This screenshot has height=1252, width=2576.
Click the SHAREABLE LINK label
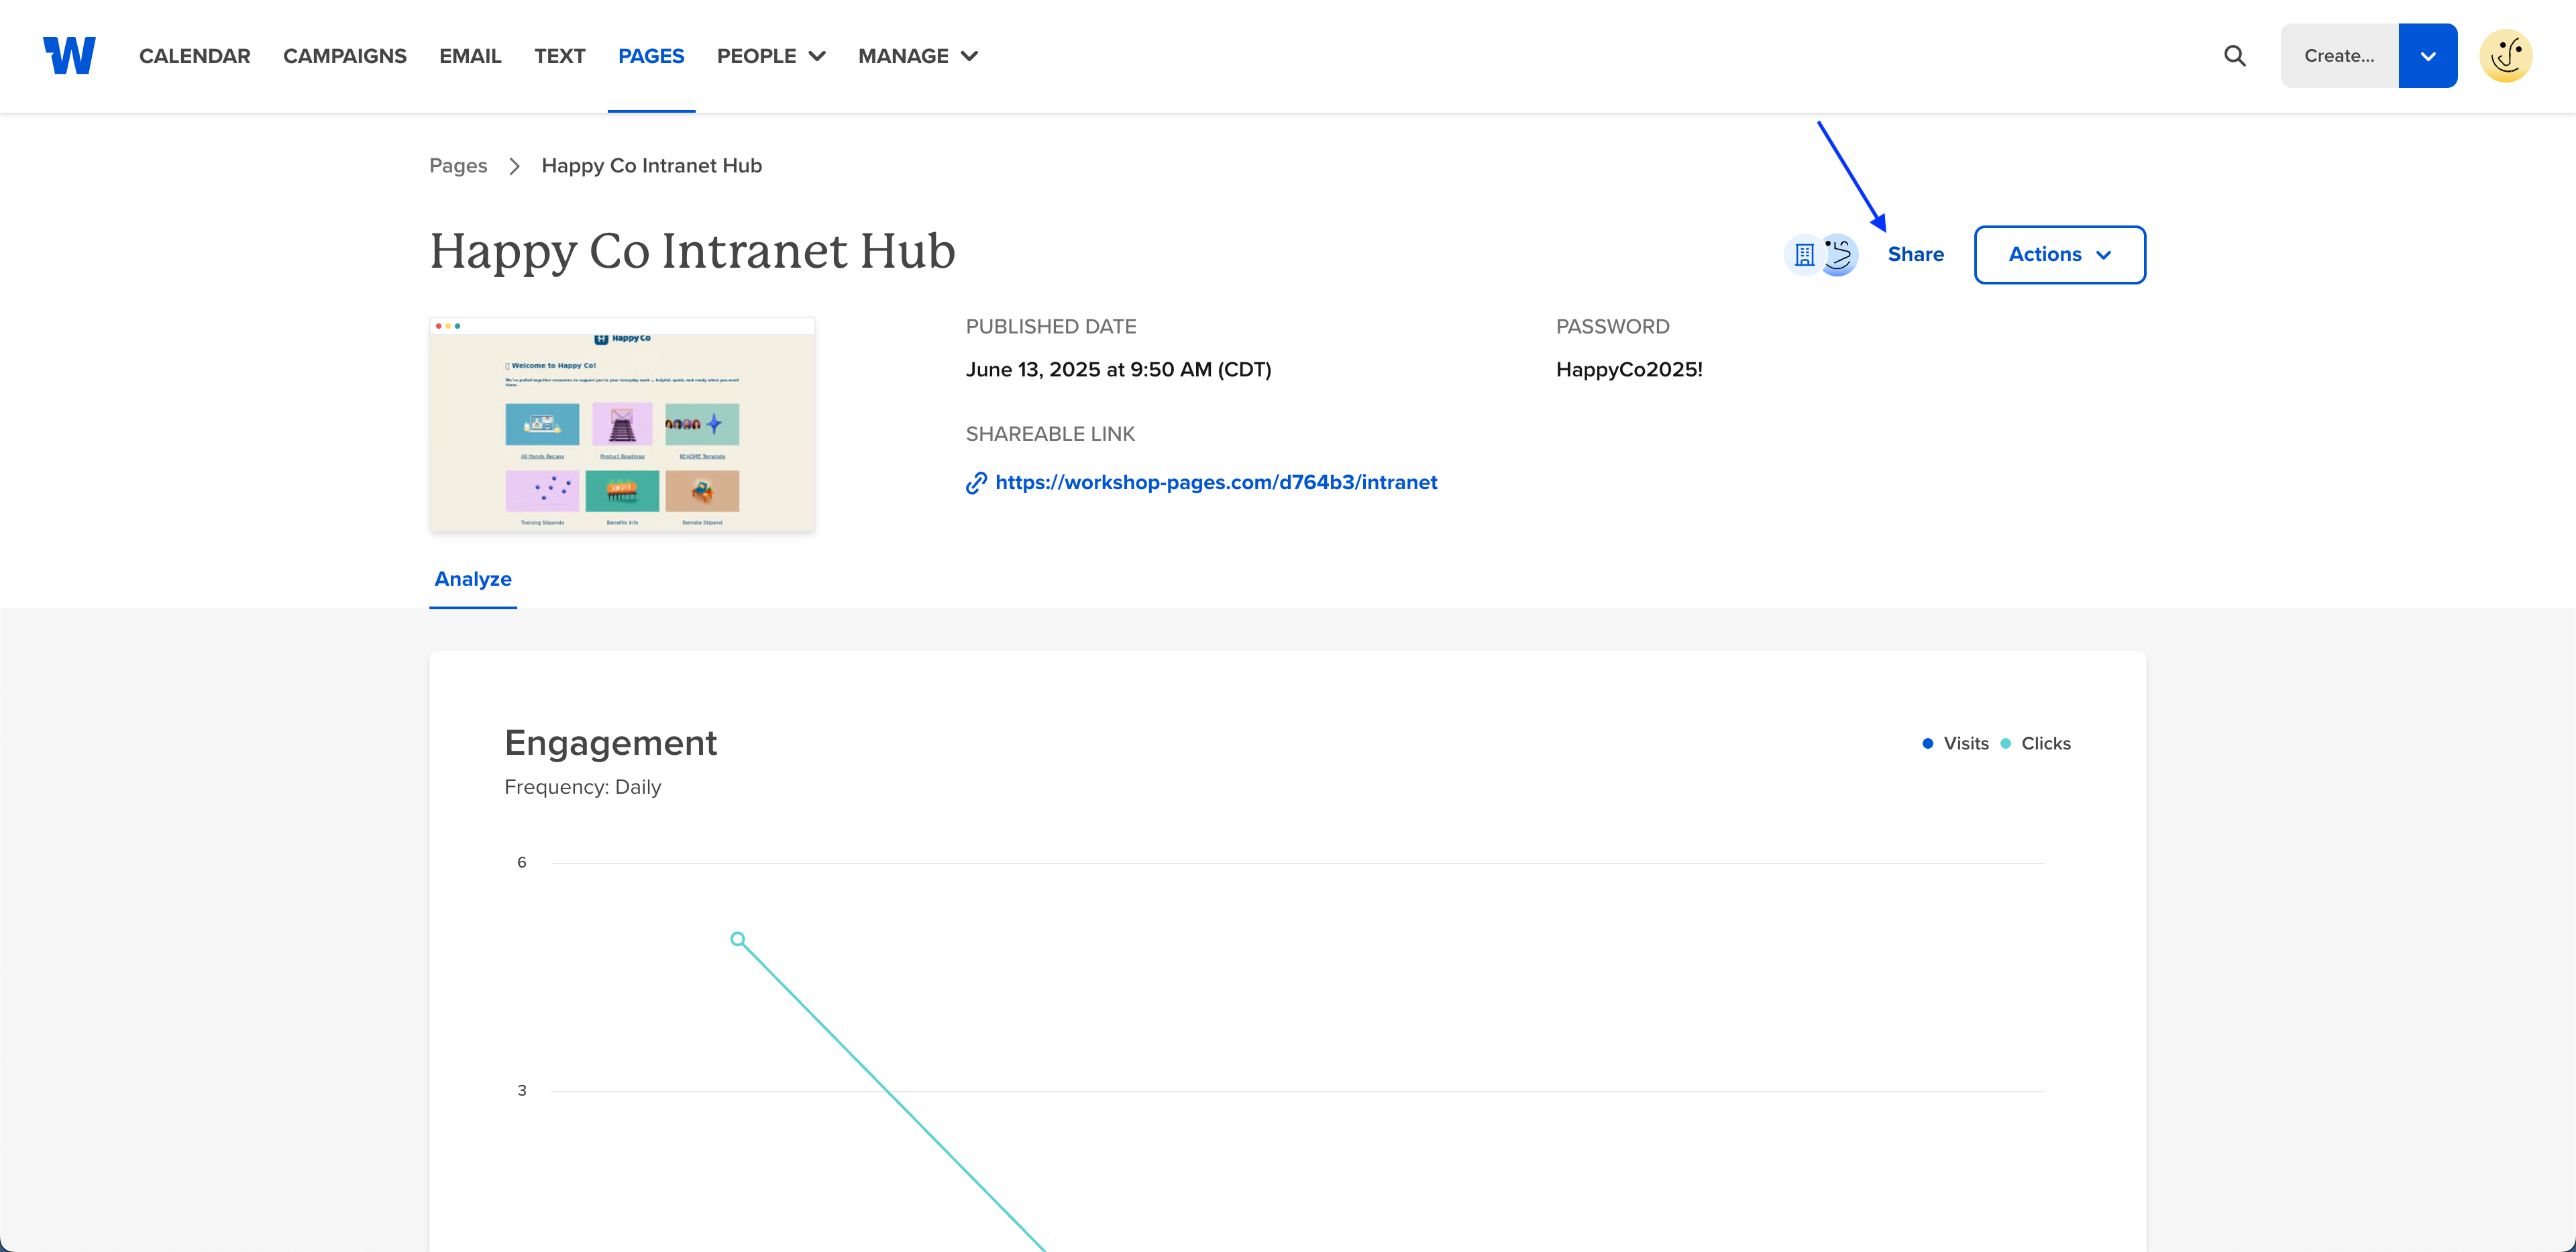click(x=1050, y=434)
